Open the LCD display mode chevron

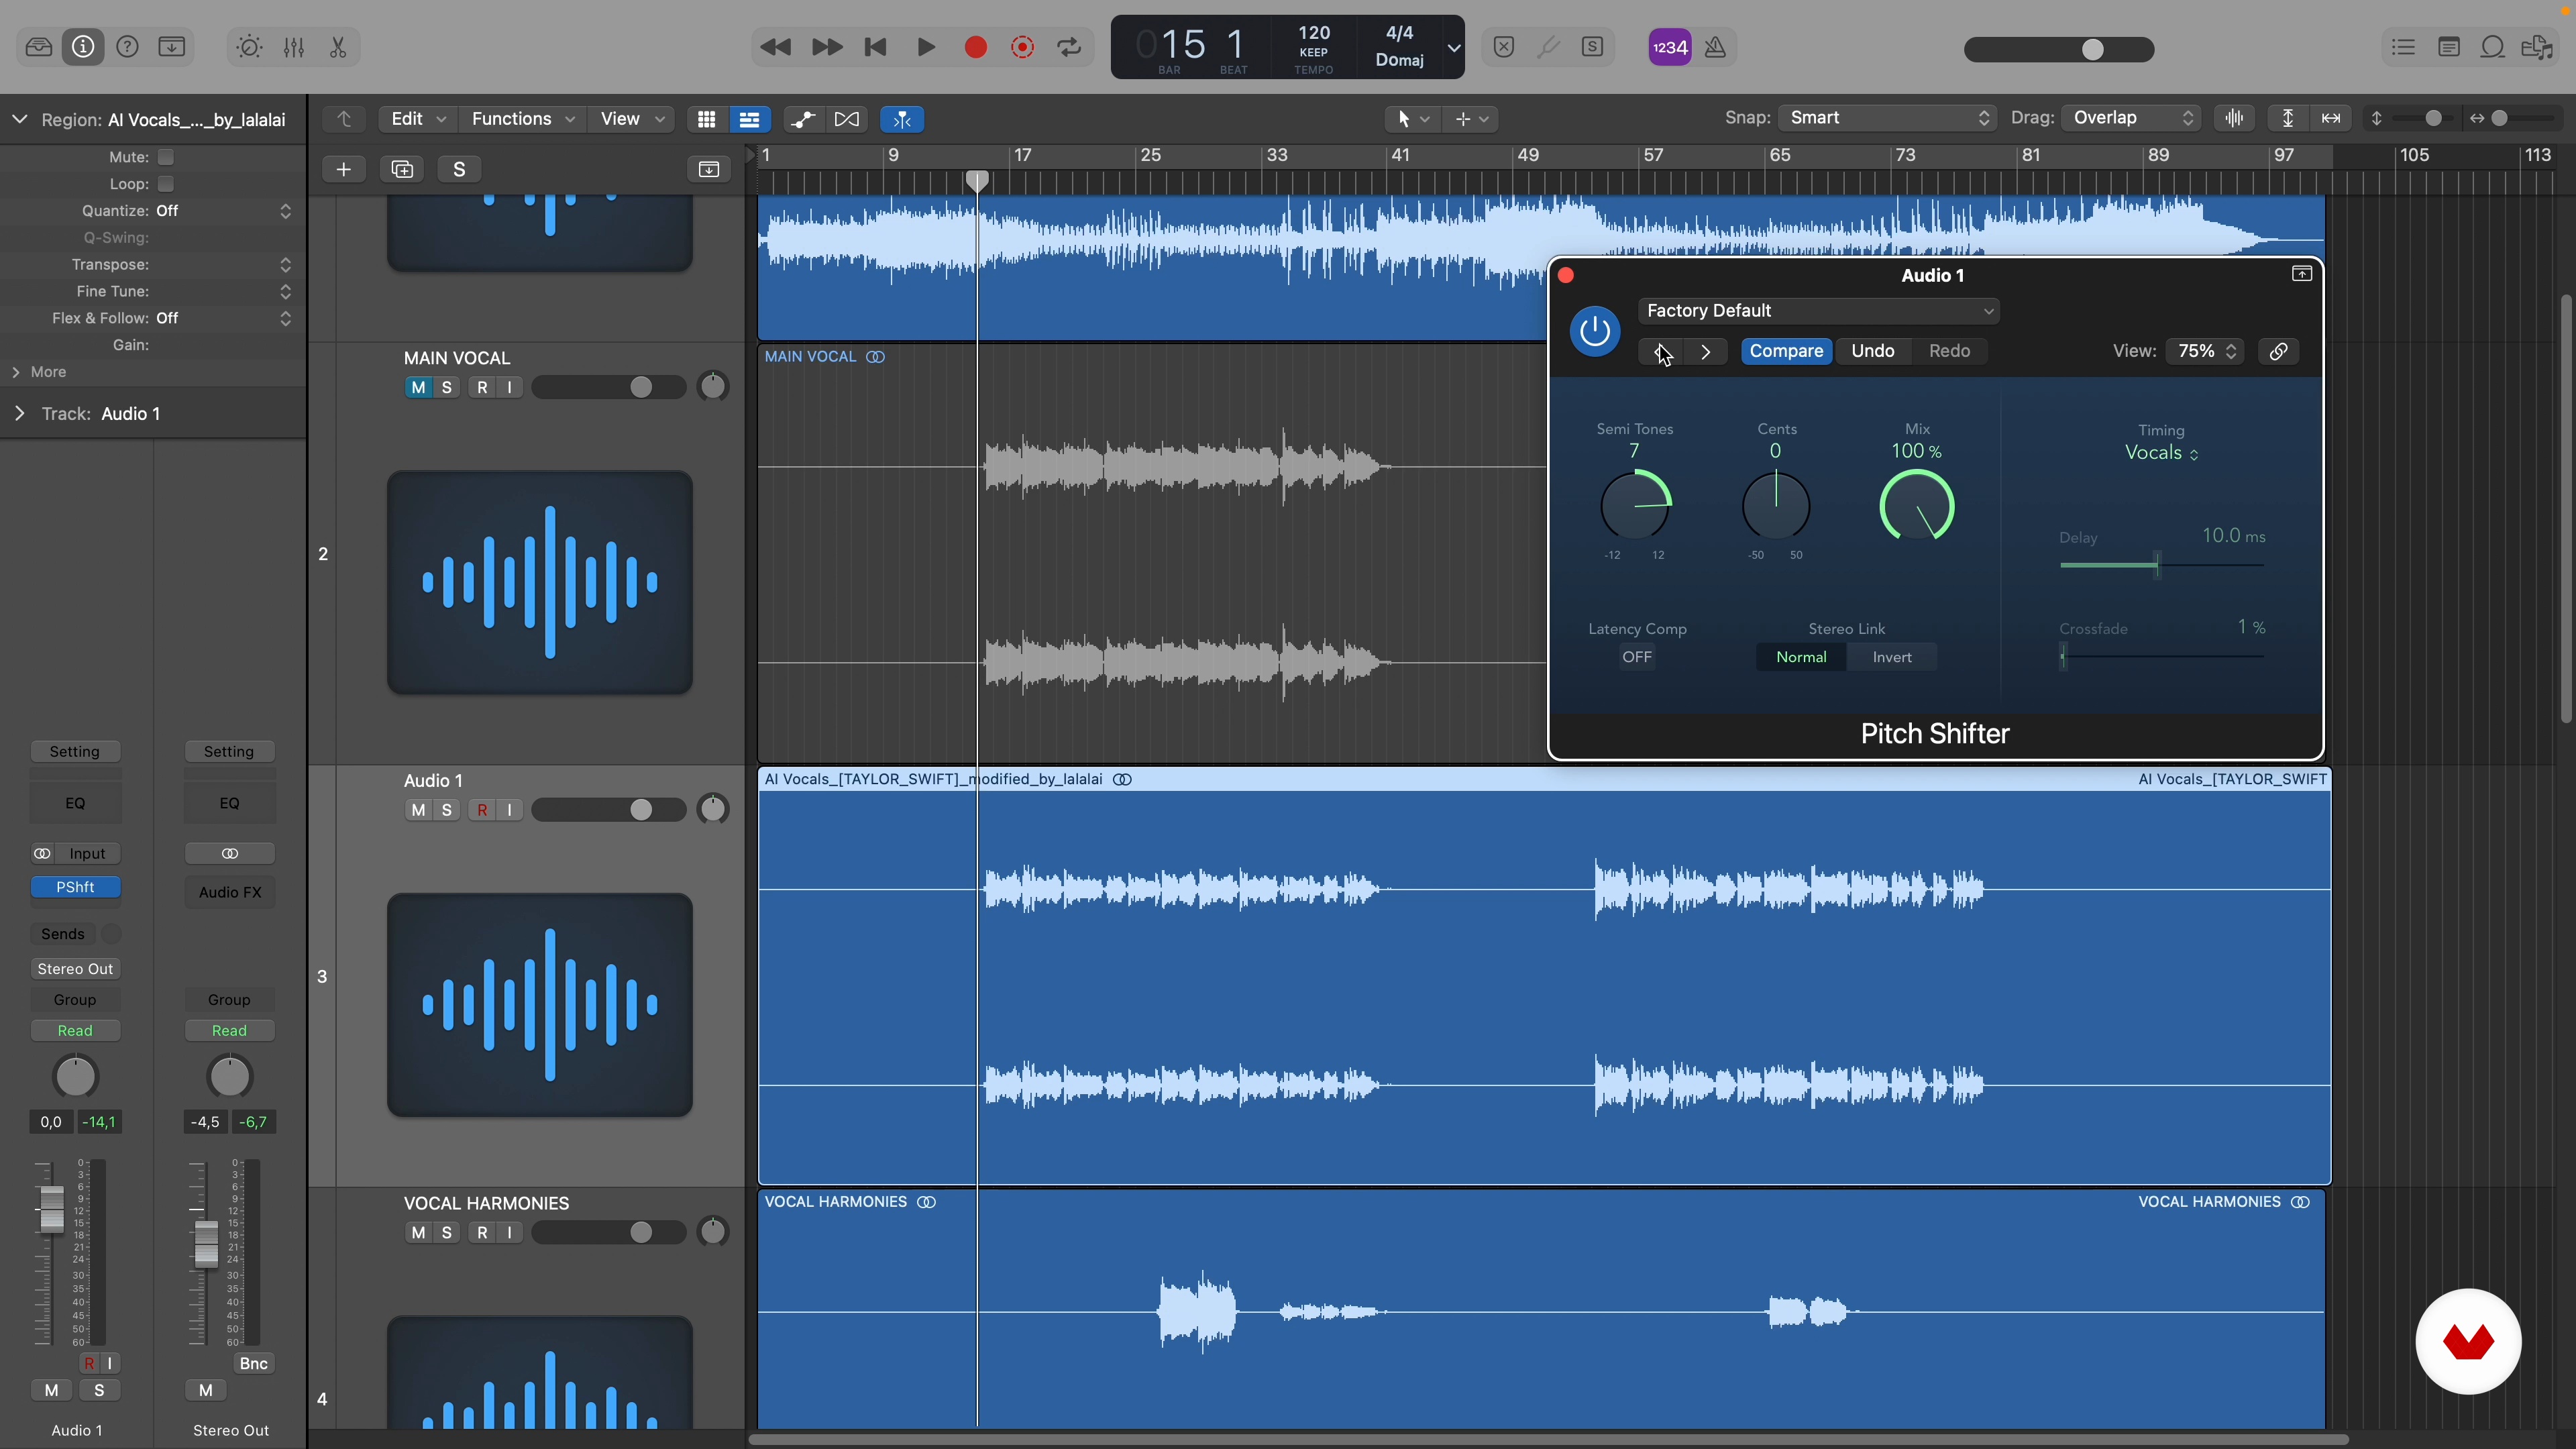pyautogui.click(x=1453, y=47)
